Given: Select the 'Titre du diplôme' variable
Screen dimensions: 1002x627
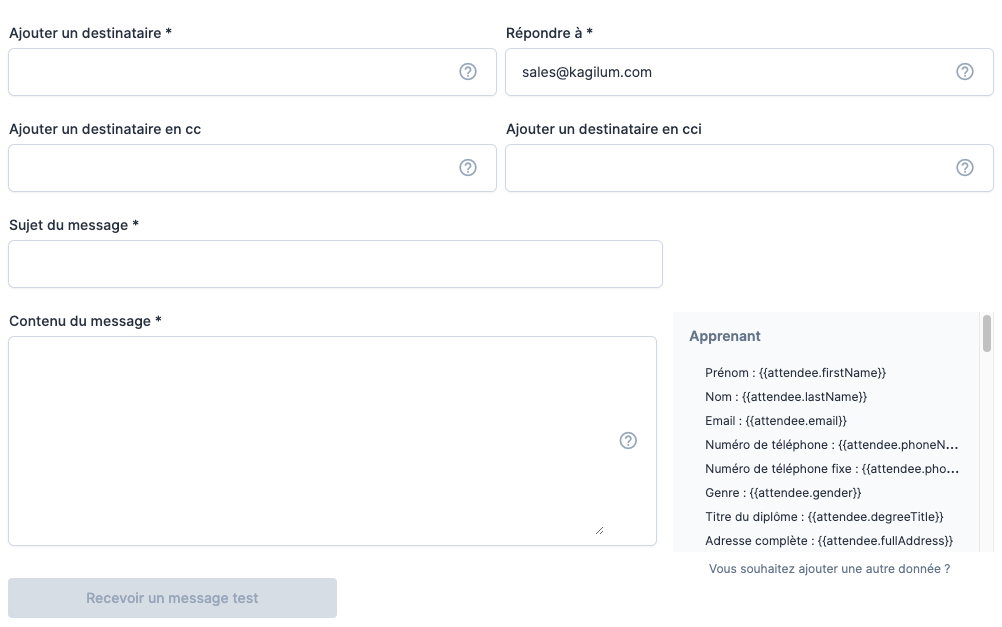Looking at the screenshot, I should click(824, 517).
